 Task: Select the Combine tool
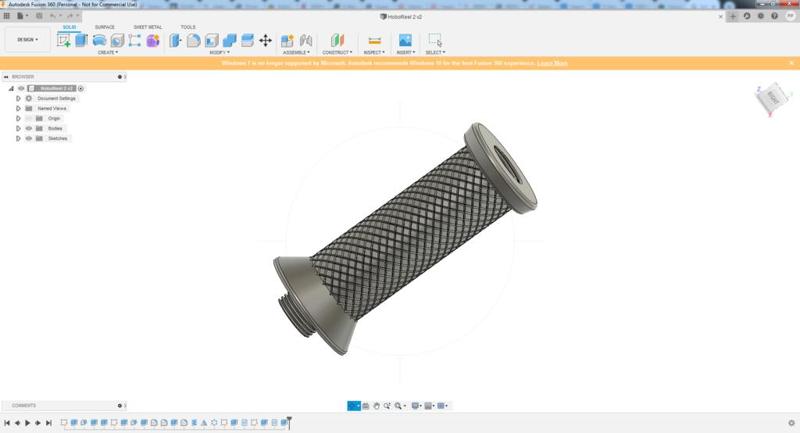230,40
